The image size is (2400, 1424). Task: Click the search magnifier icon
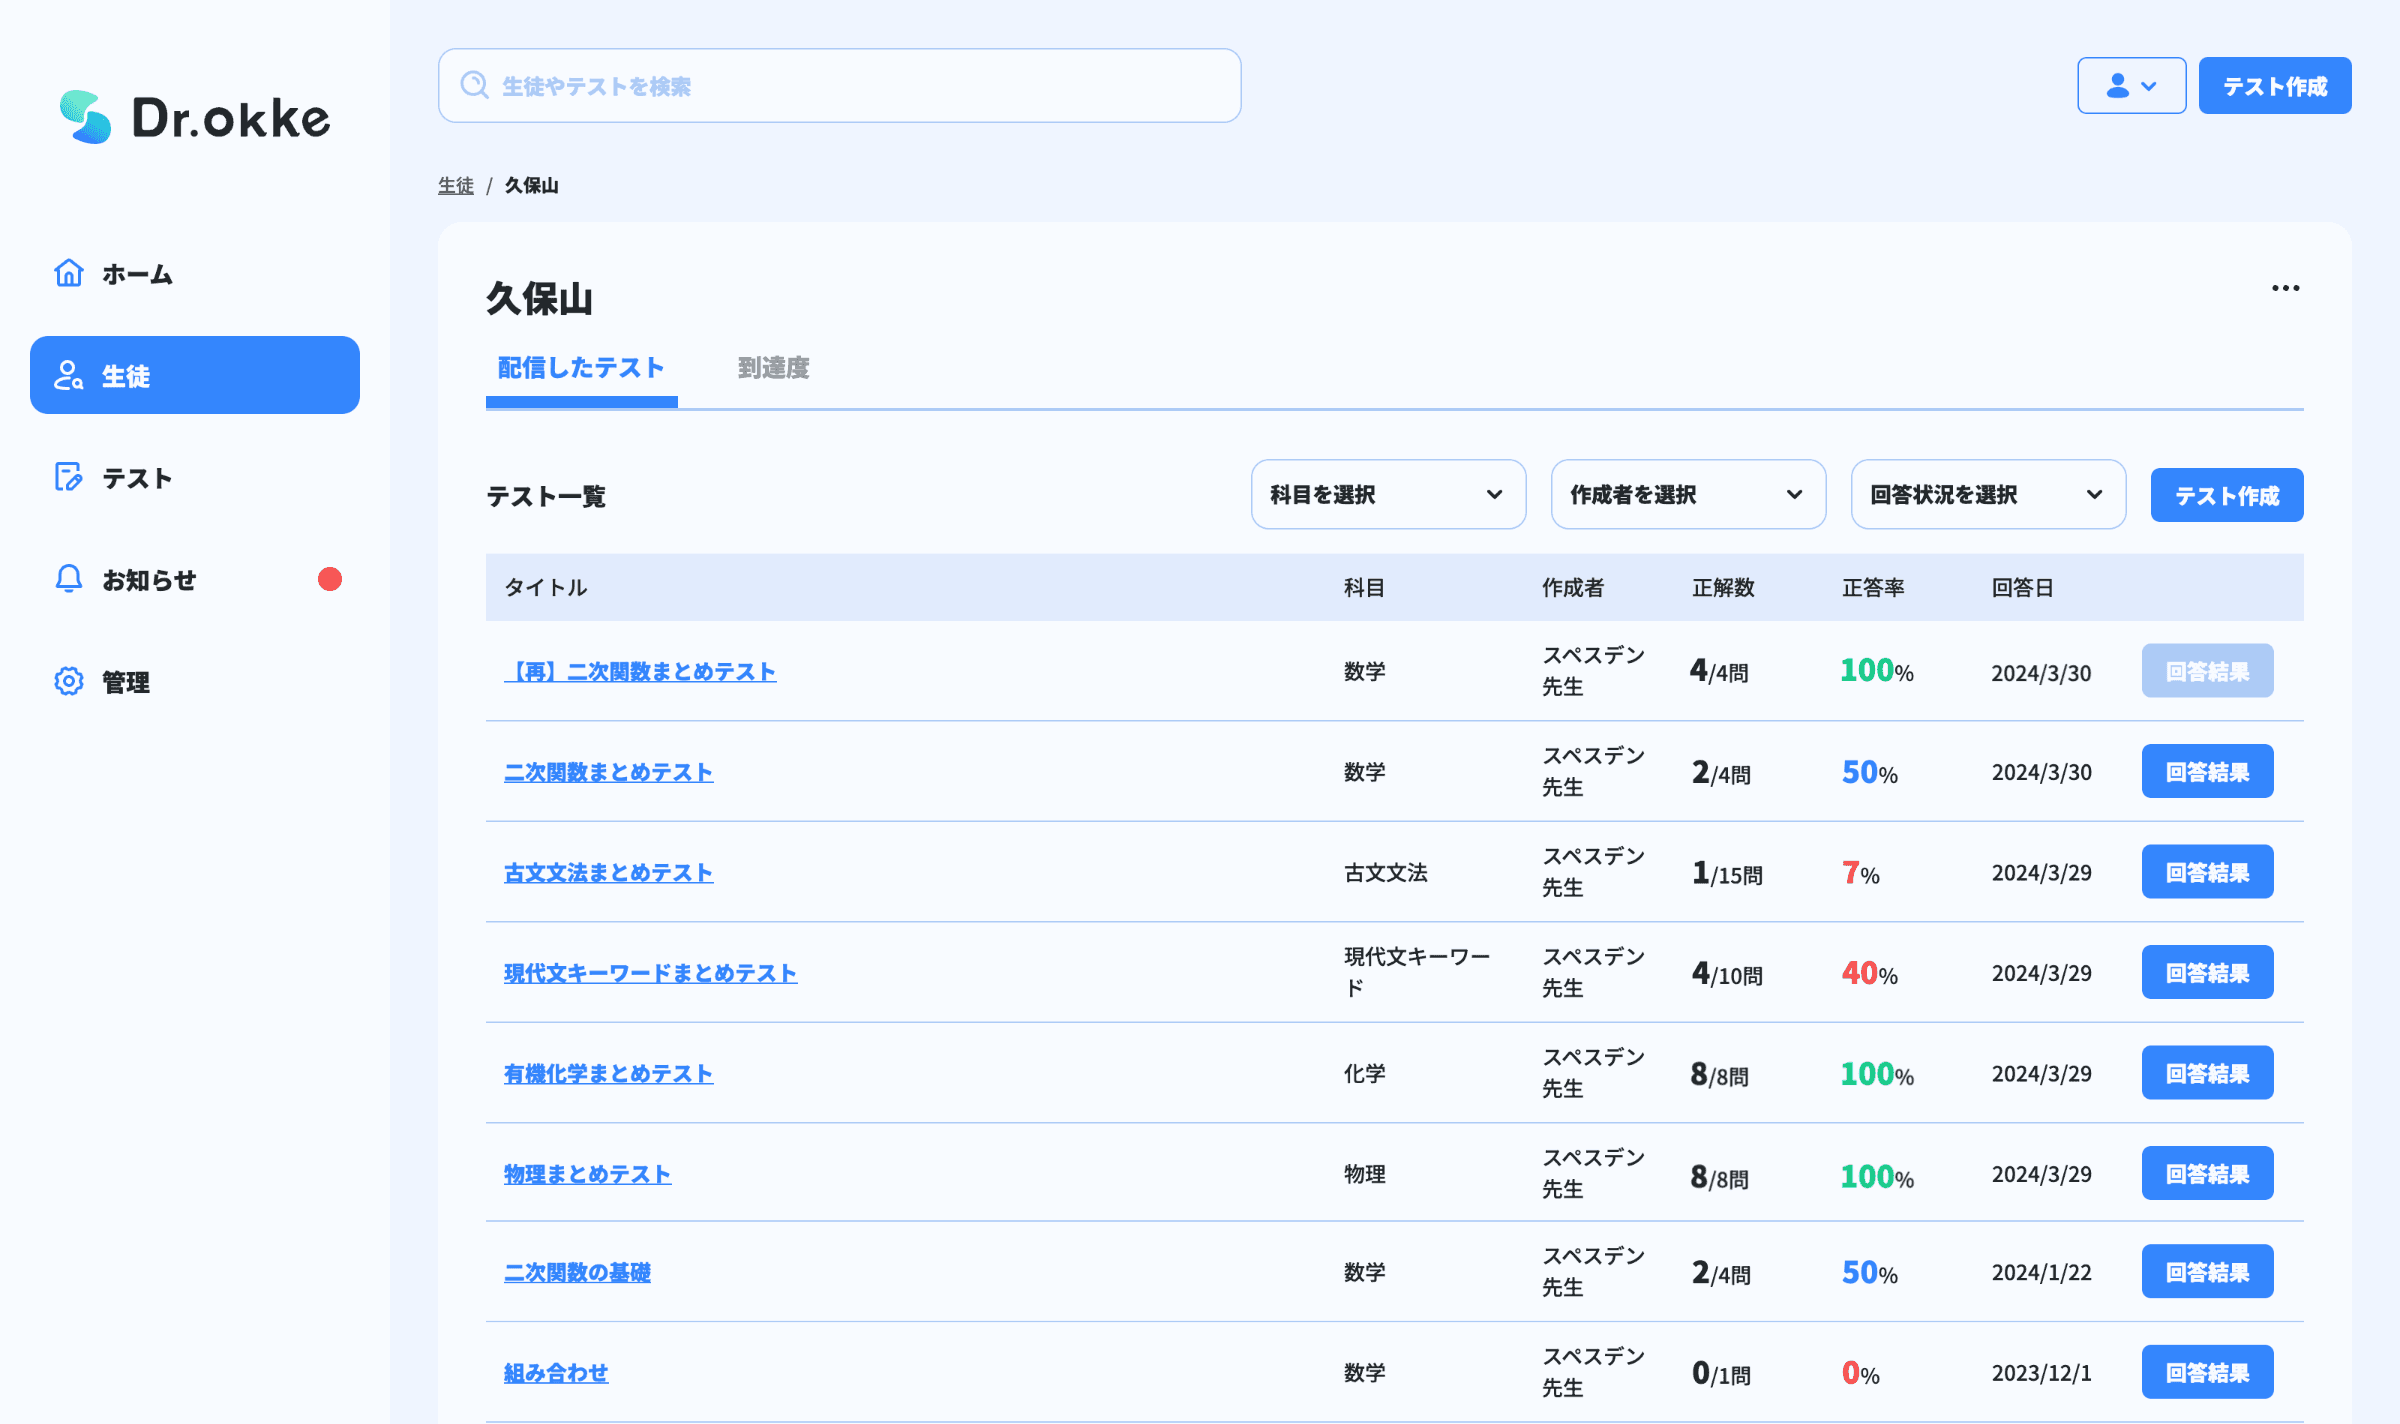pyautogui.click(x=474, y=85)
